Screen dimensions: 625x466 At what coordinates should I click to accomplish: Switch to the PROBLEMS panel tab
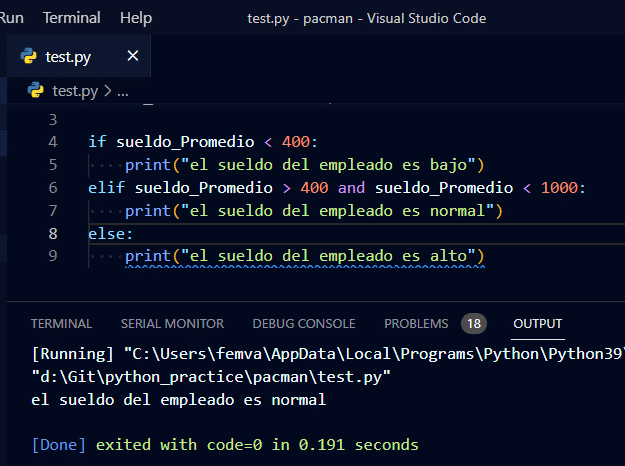click(x=416, y=324)
